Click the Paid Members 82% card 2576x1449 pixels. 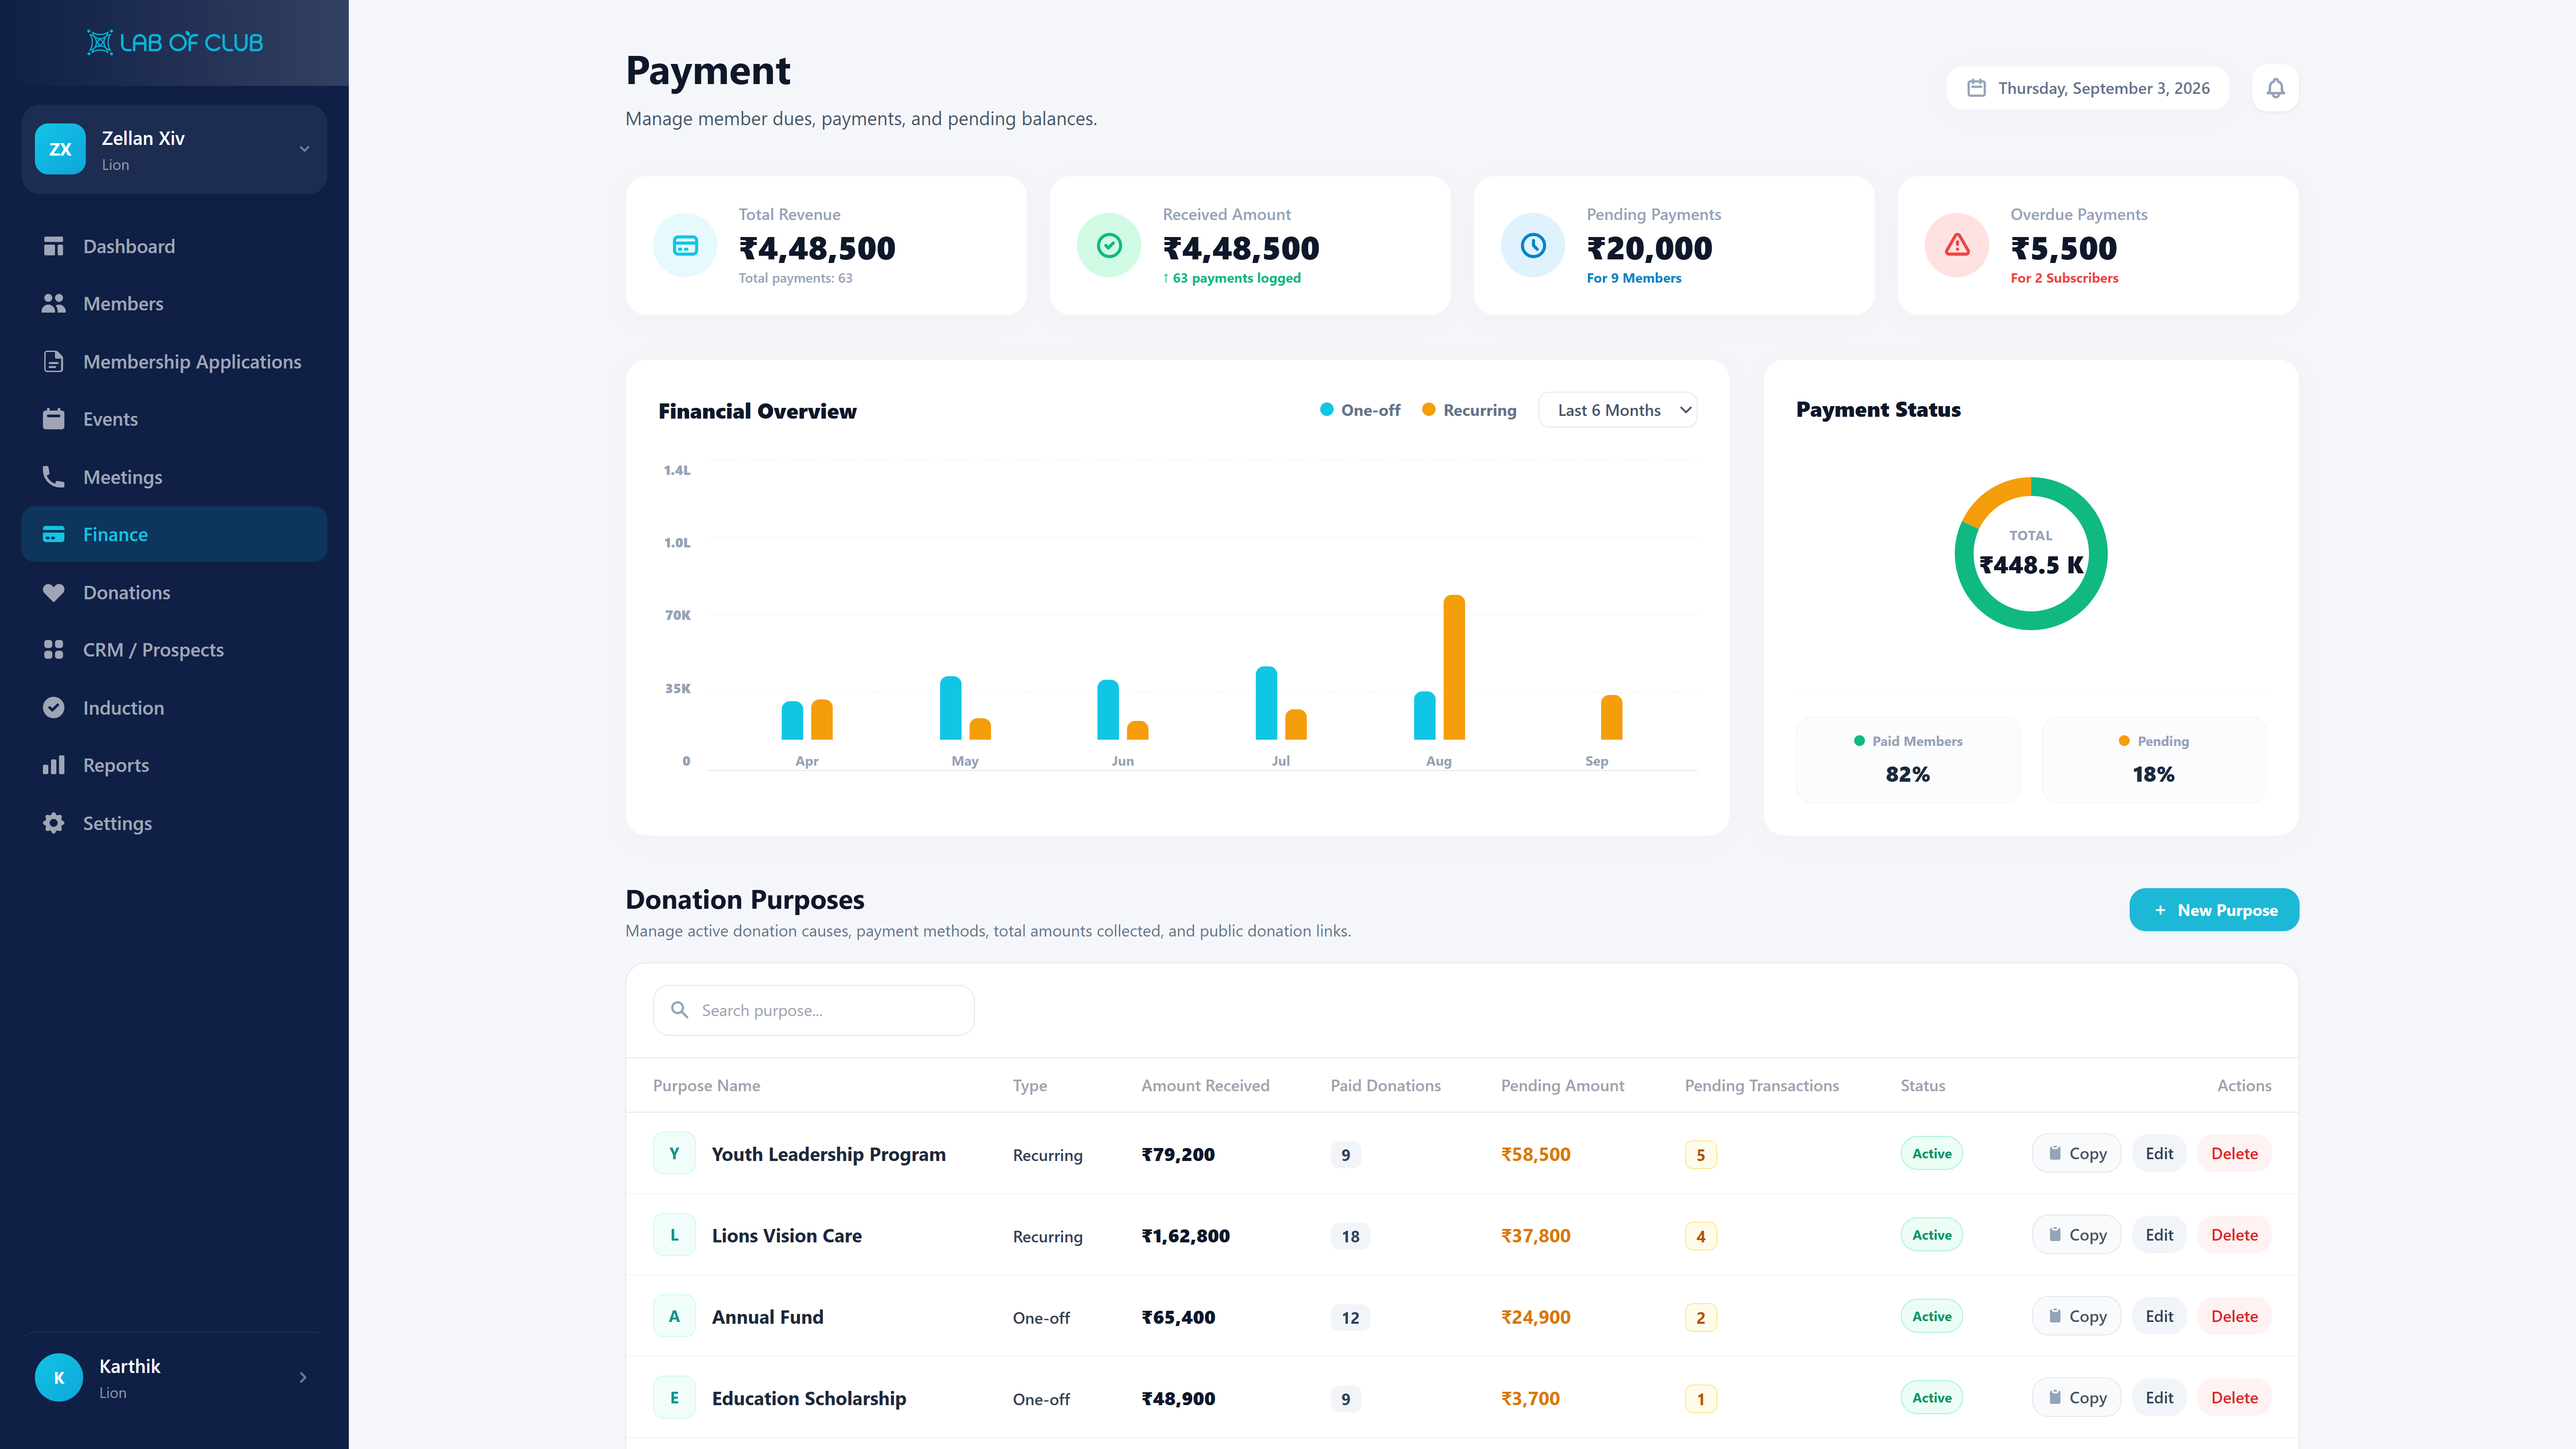(x=1908, y=759)
